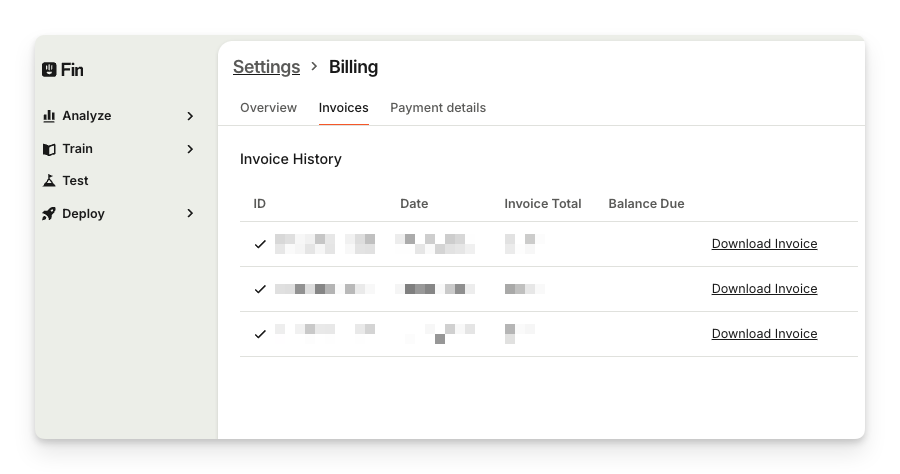Click the Invoice Total column header

click(x=542, y=204)
